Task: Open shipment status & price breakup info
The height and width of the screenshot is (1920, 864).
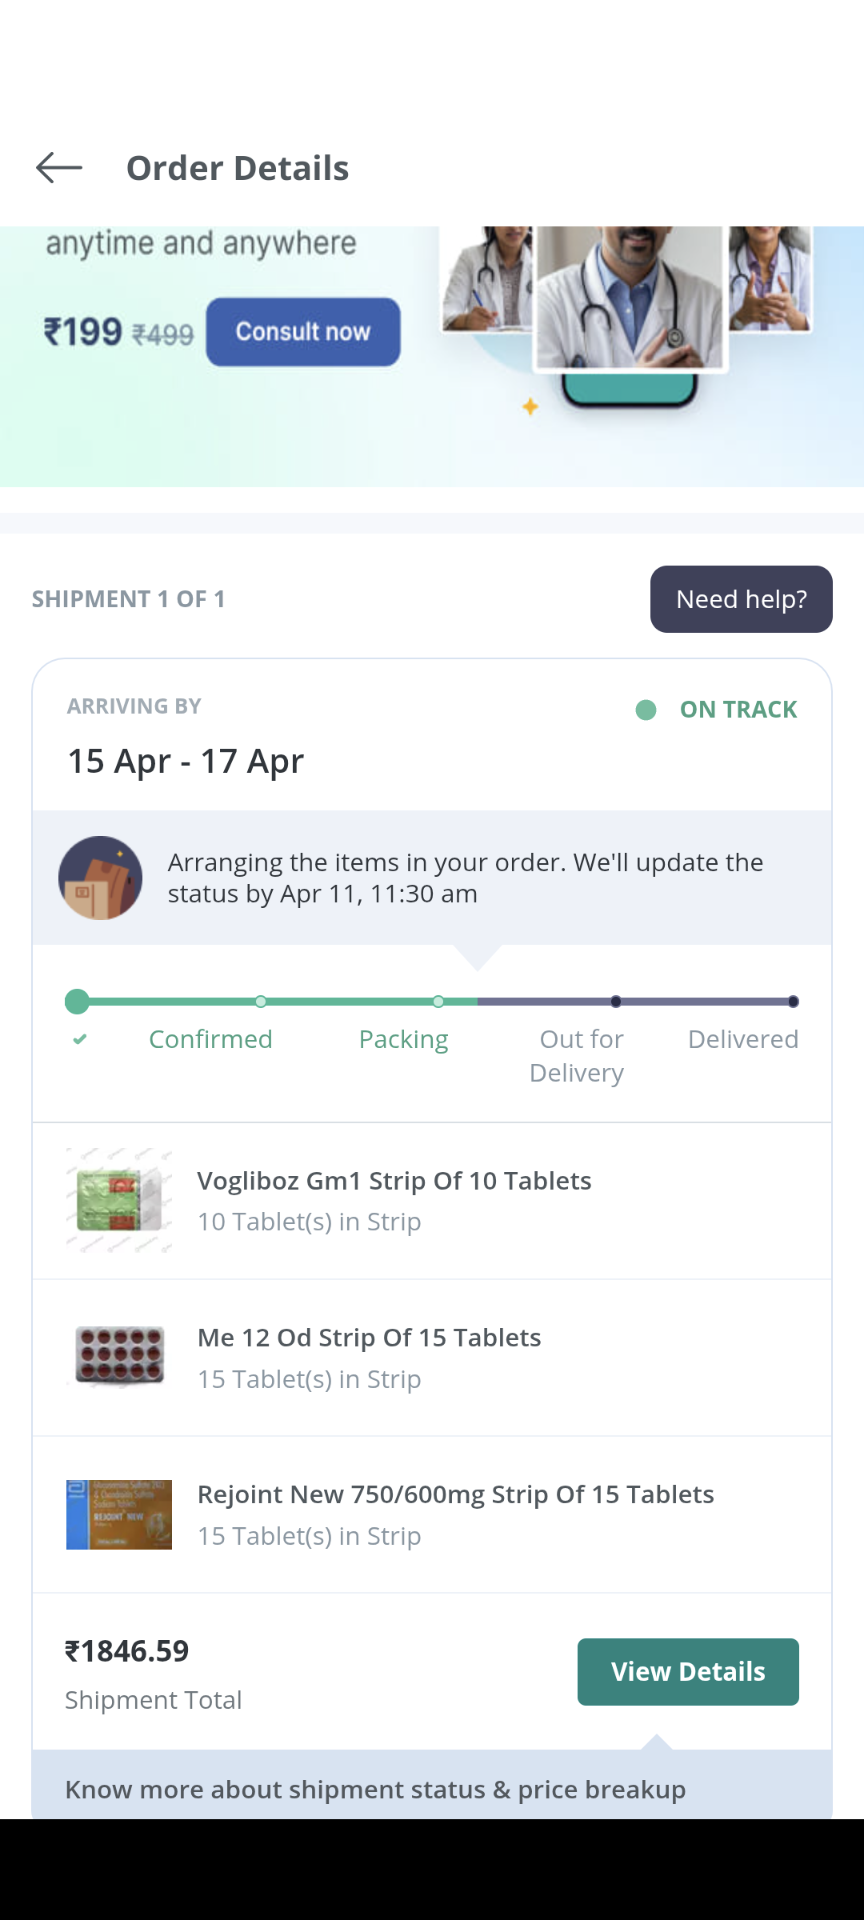Action: coord(375,1789)
